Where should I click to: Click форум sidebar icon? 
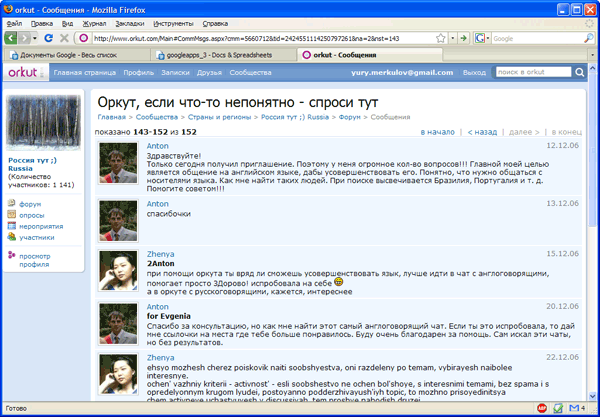pyautogui.click(x=11, y=203)
